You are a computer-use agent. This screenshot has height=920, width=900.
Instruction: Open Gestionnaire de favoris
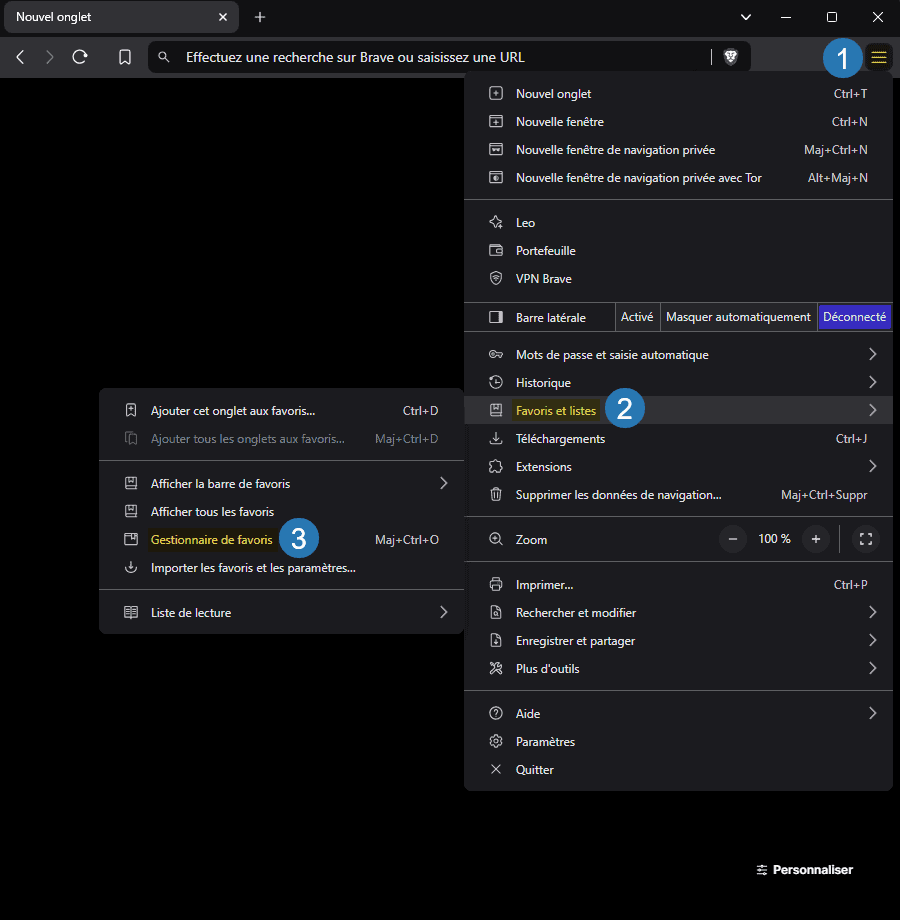212,538
